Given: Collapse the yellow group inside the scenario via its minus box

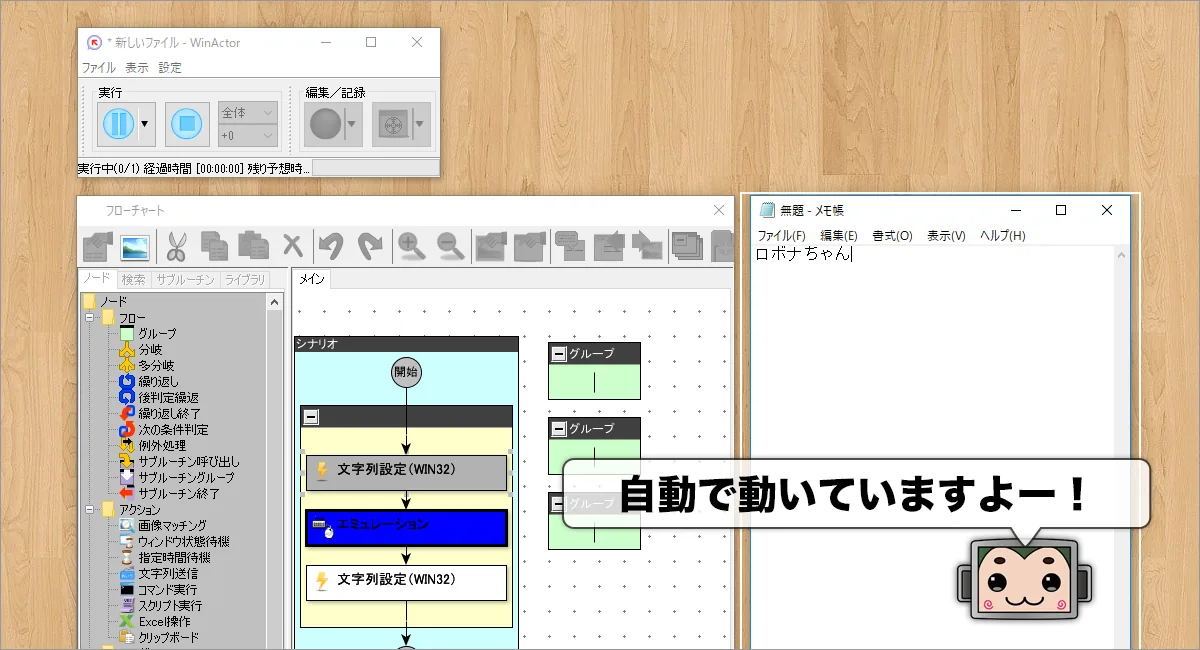Looking at the screenshot, I should 311,417.
